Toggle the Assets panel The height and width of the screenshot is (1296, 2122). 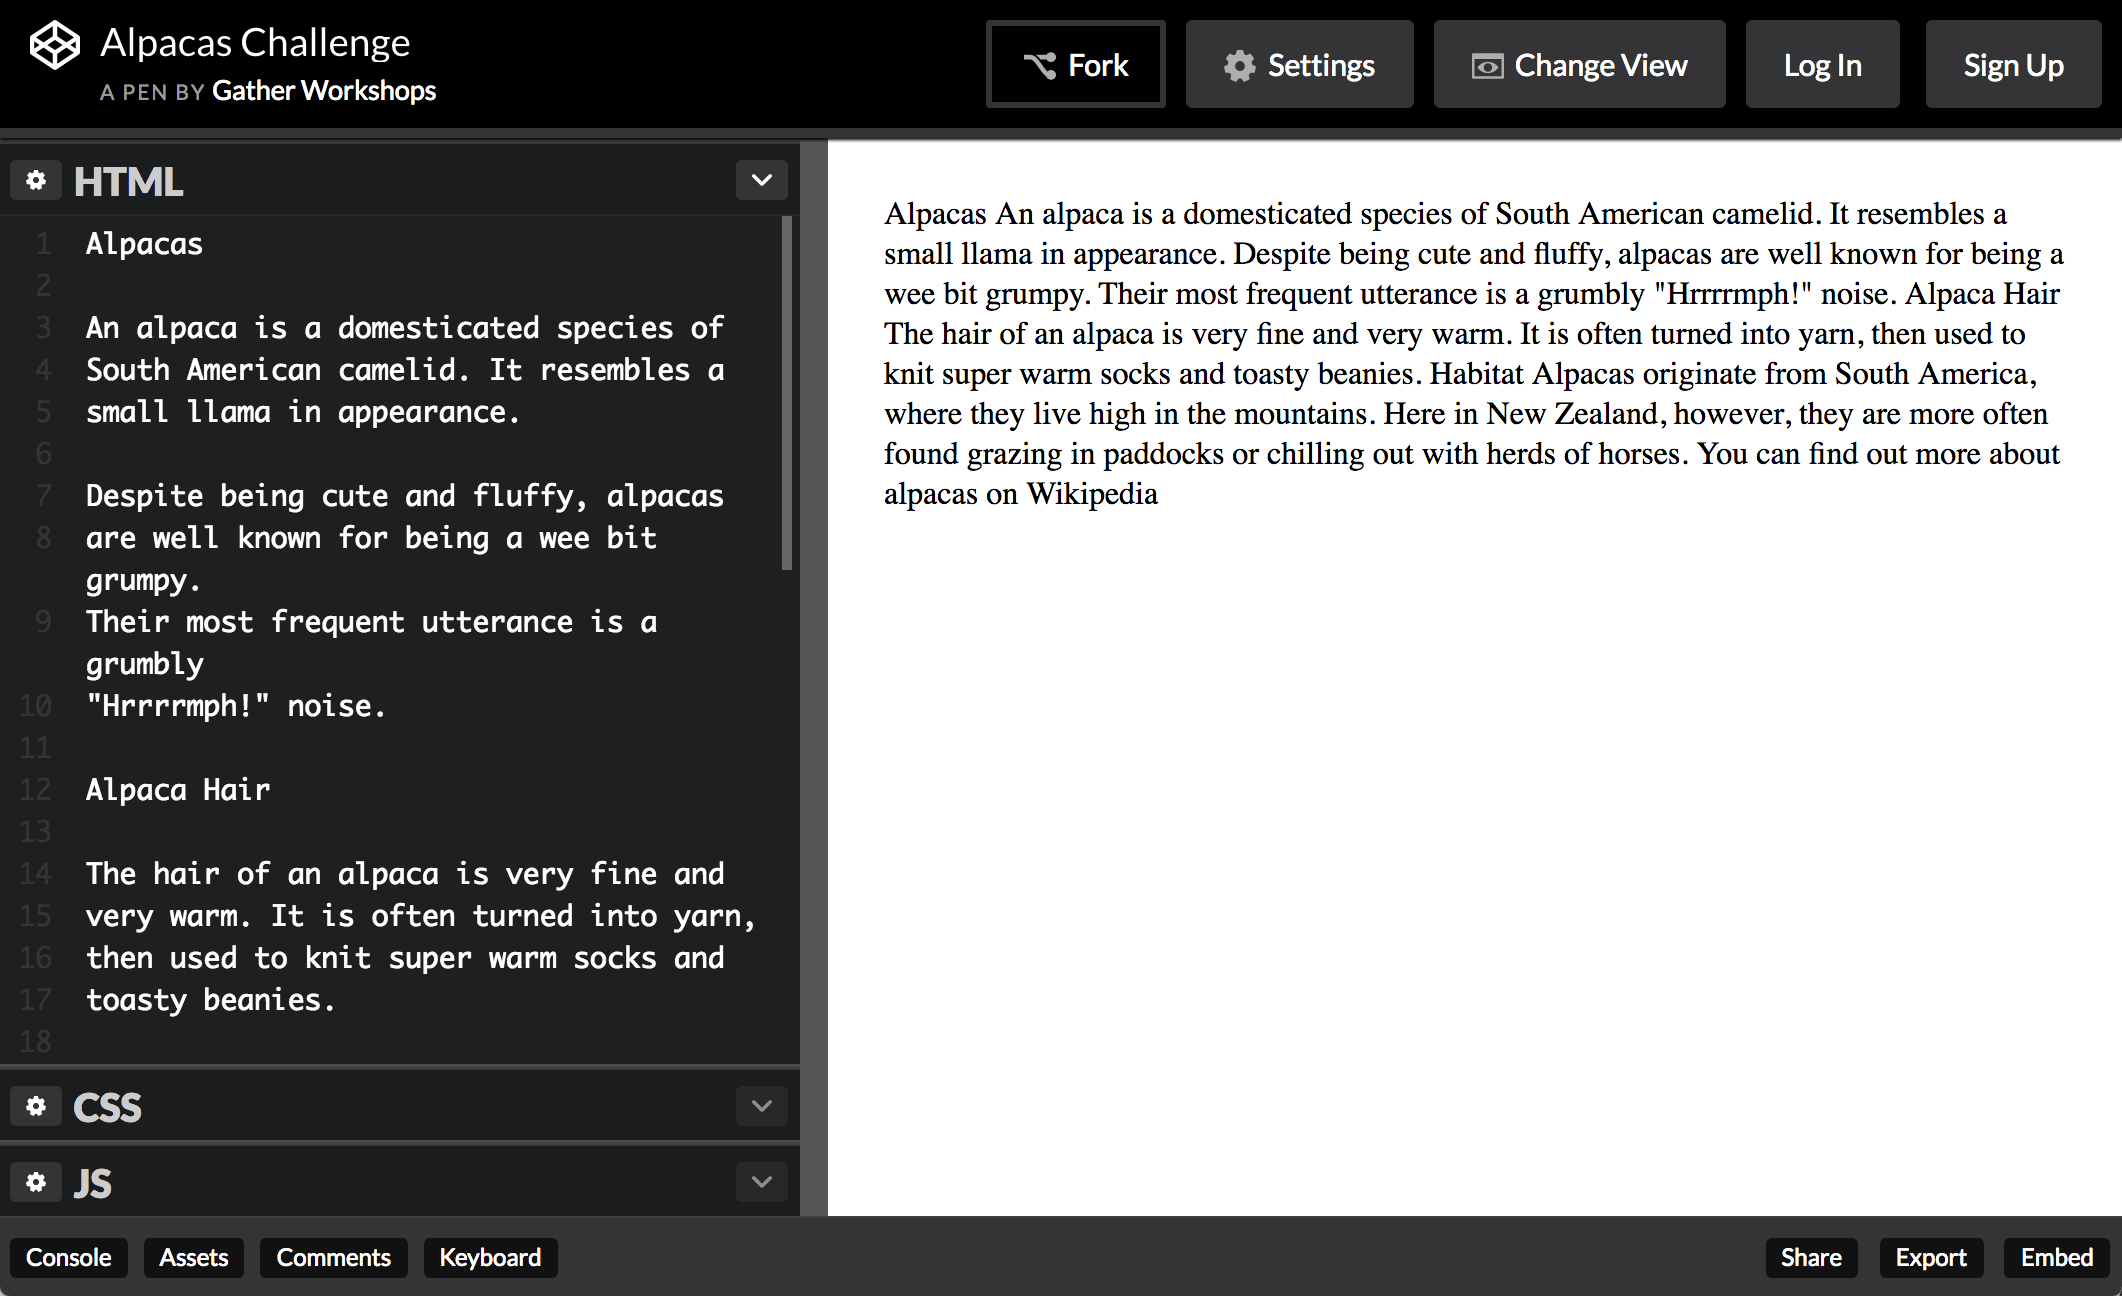click(194, 1257)
